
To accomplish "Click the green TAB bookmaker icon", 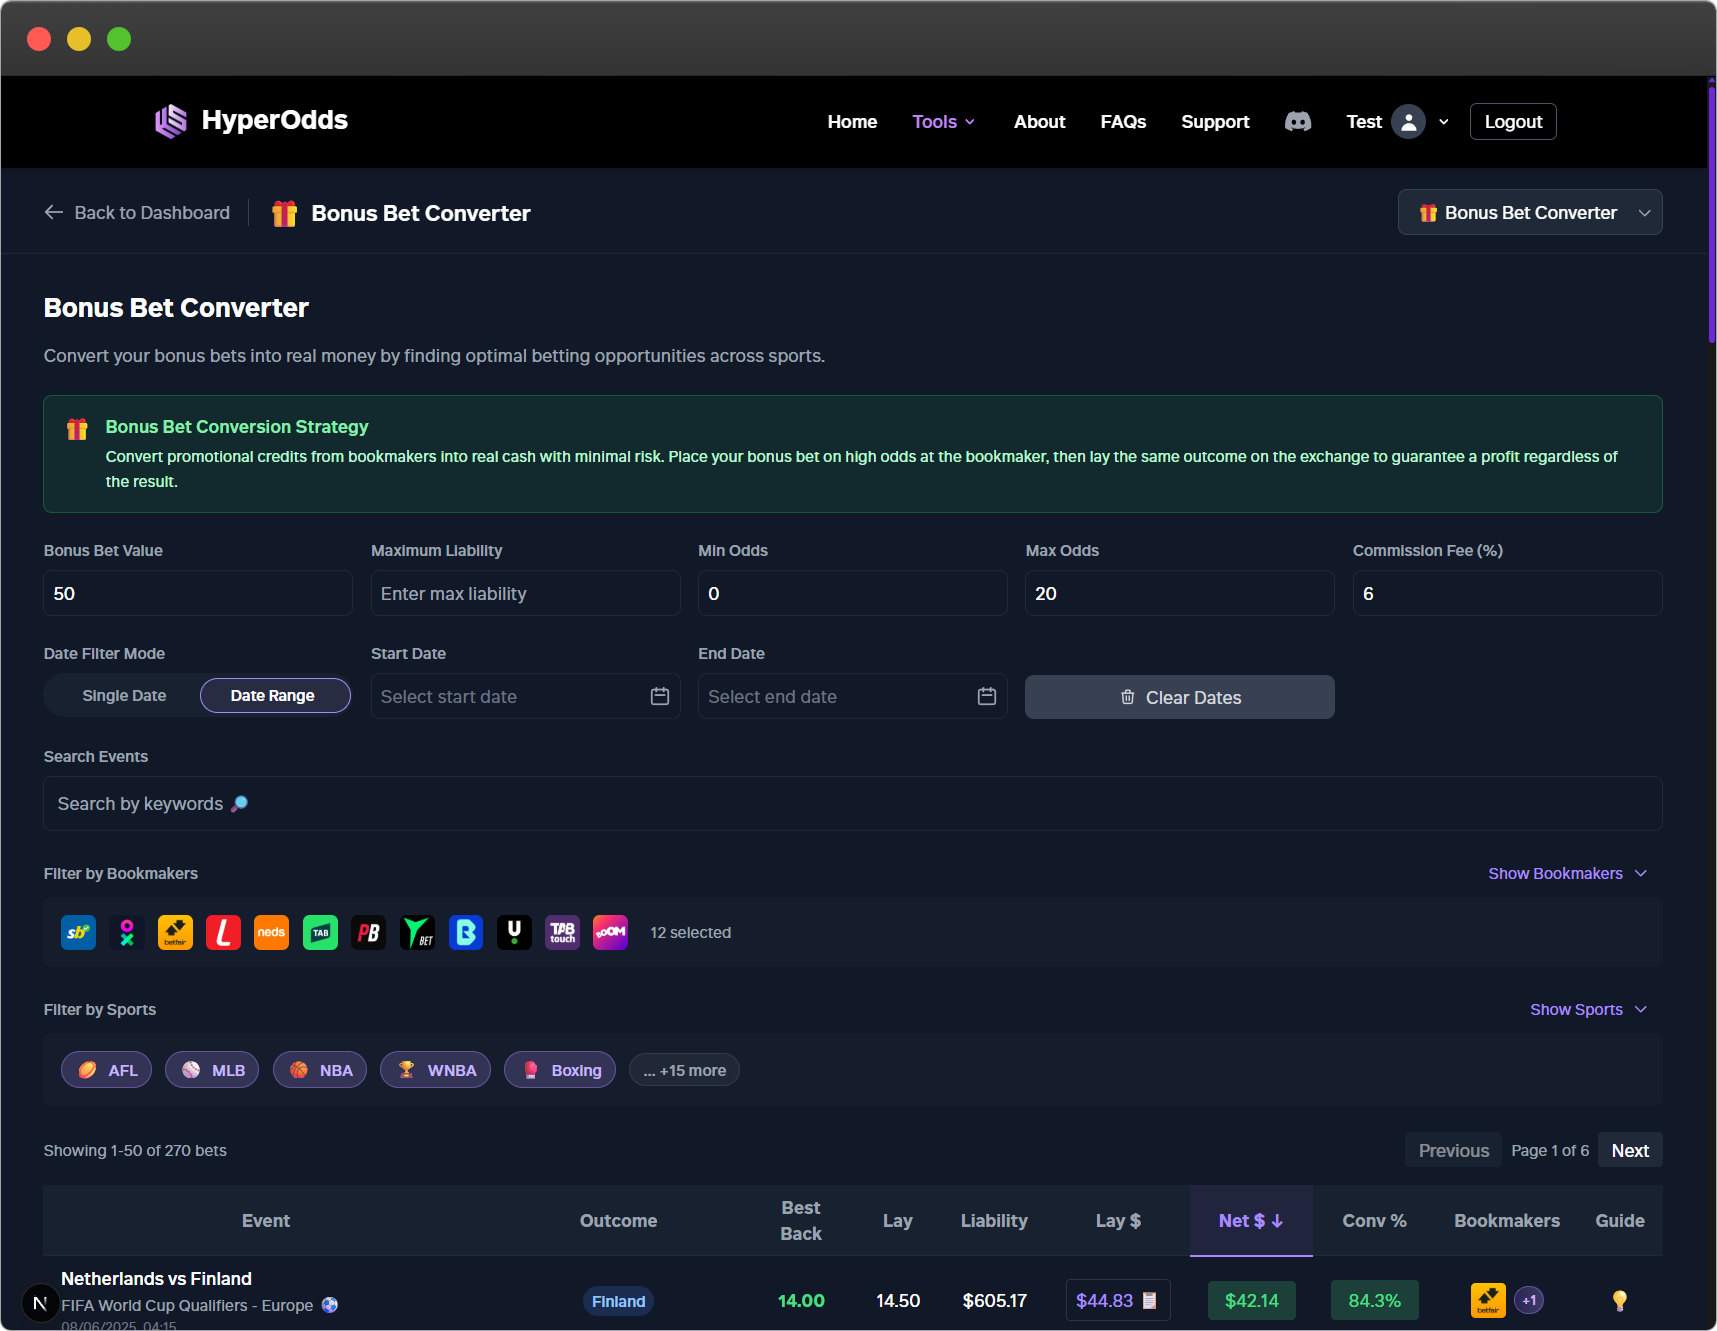I will click(x=320, y=933).
